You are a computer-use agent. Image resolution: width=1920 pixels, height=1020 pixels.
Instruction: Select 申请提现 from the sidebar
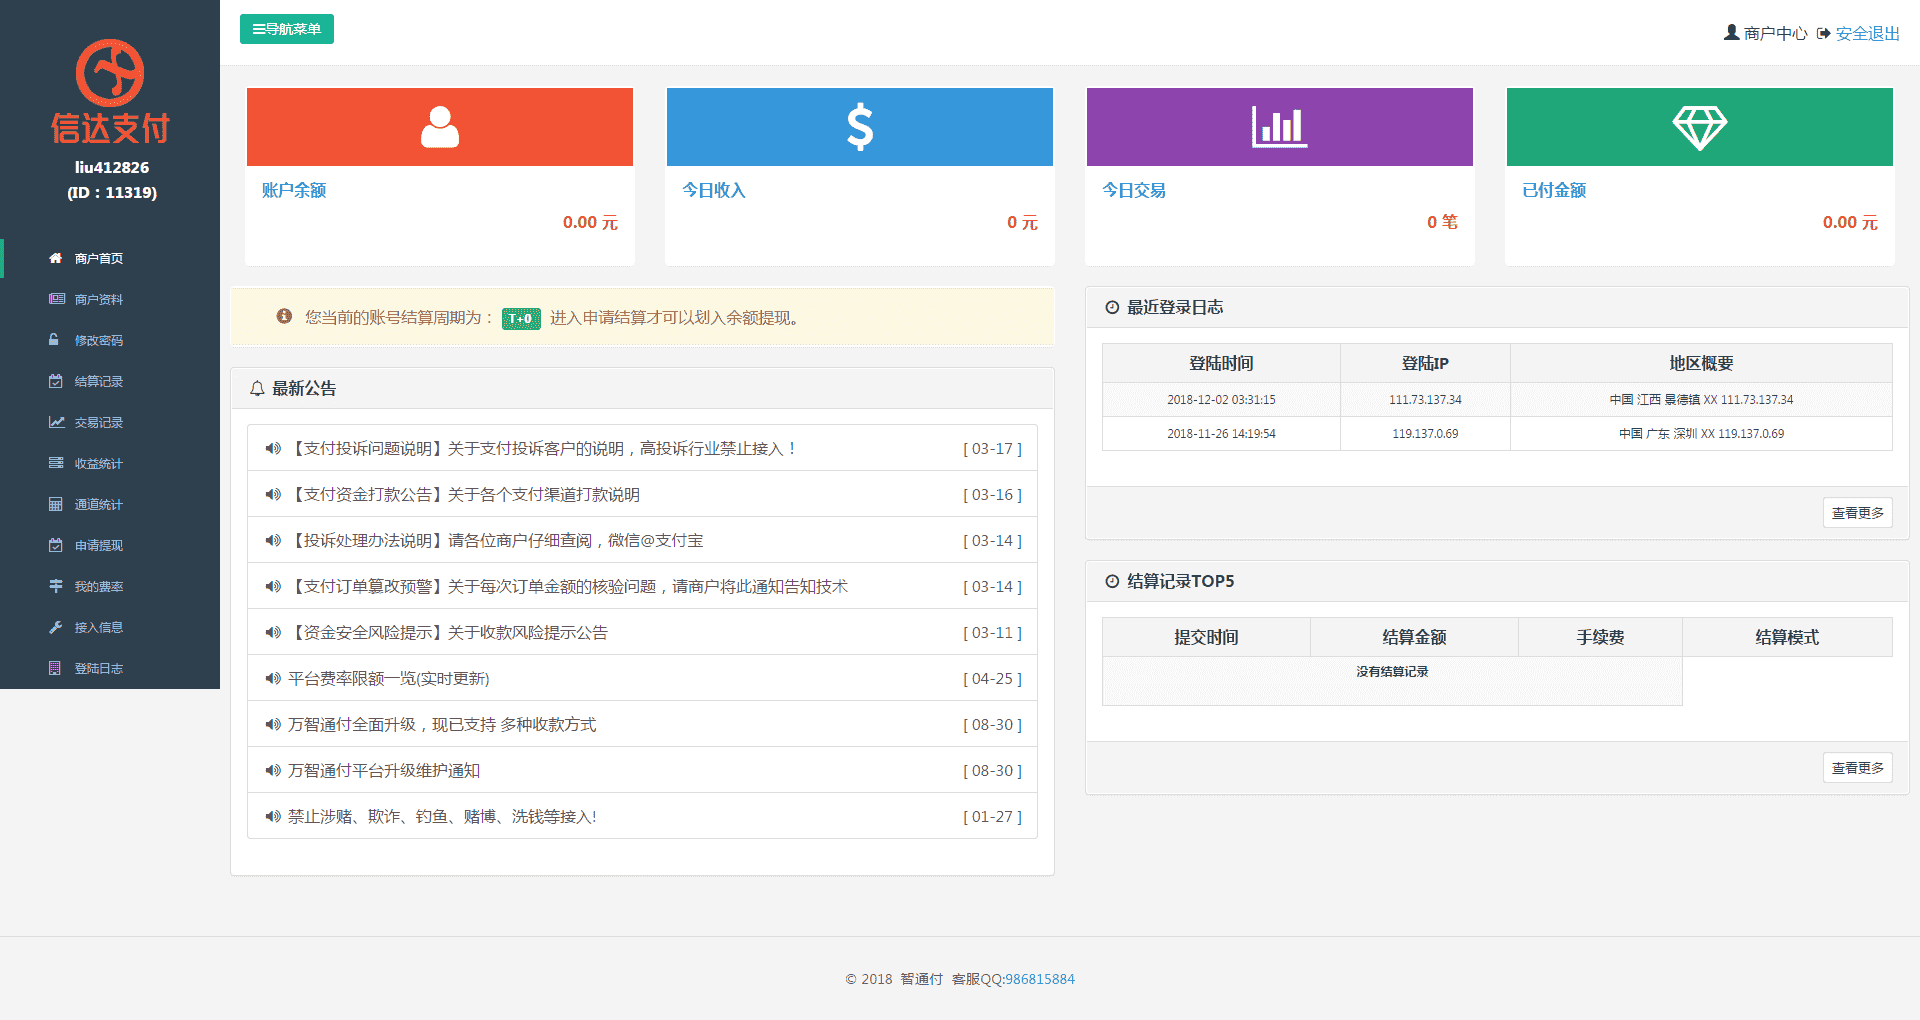pos(98,545)
